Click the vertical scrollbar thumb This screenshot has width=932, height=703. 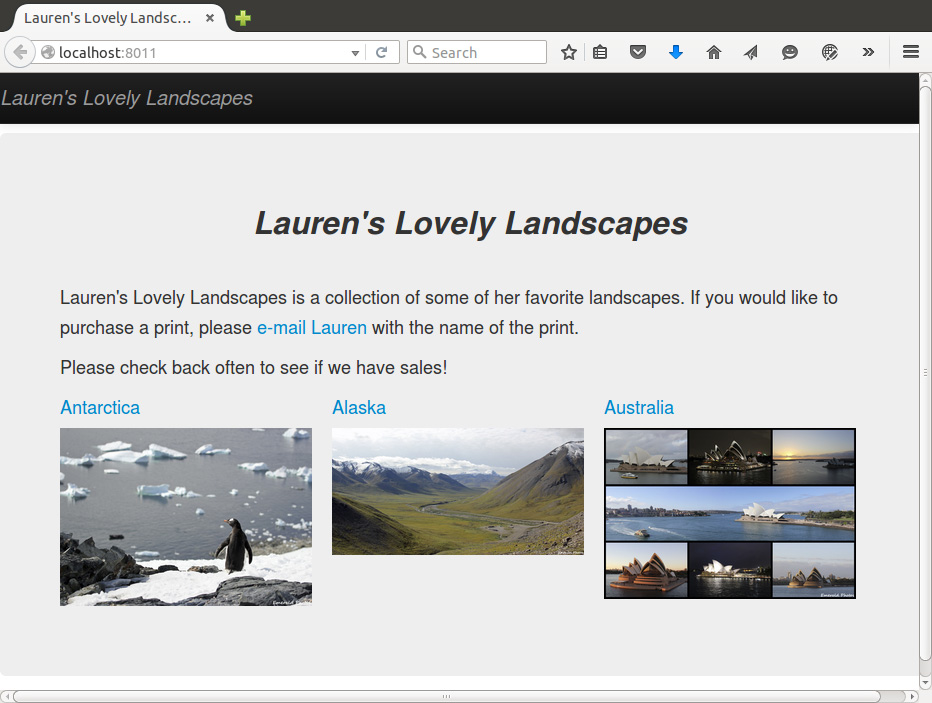coord(925,373)
